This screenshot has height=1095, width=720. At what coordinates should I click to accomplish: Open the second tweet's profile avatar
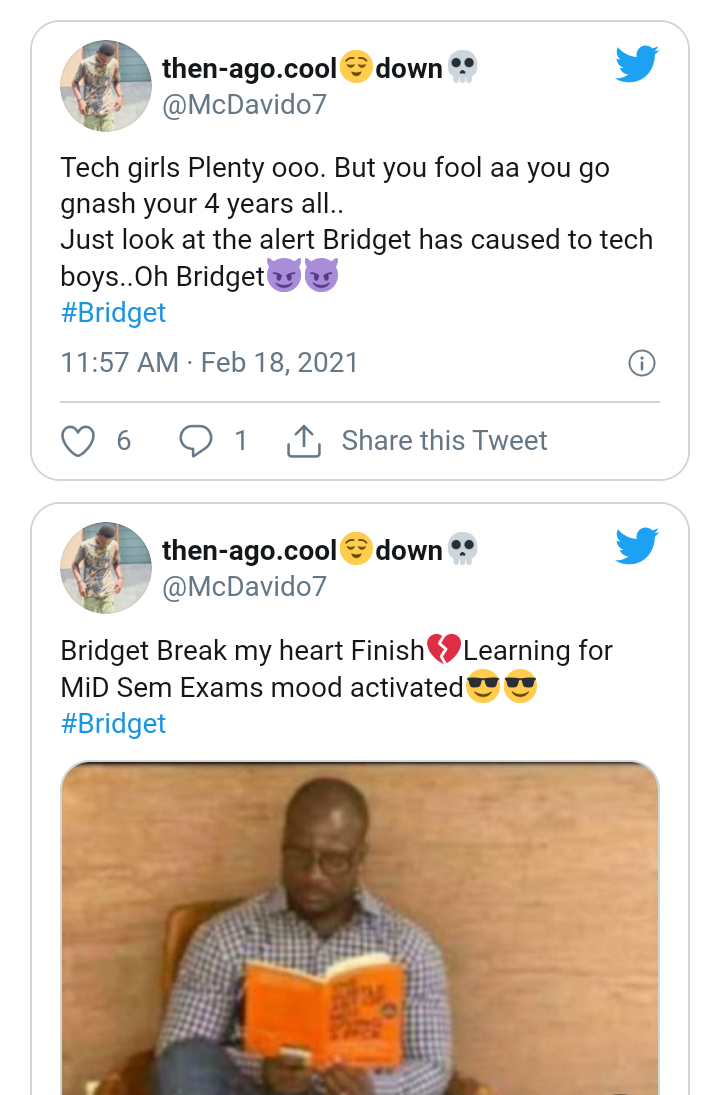coord(106,567)
